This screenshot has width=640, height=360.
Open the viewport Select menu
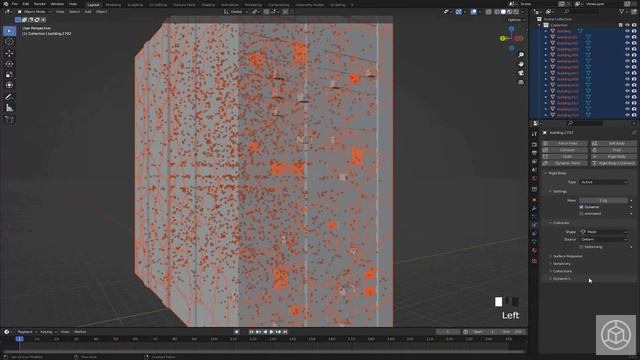[74, 12]
